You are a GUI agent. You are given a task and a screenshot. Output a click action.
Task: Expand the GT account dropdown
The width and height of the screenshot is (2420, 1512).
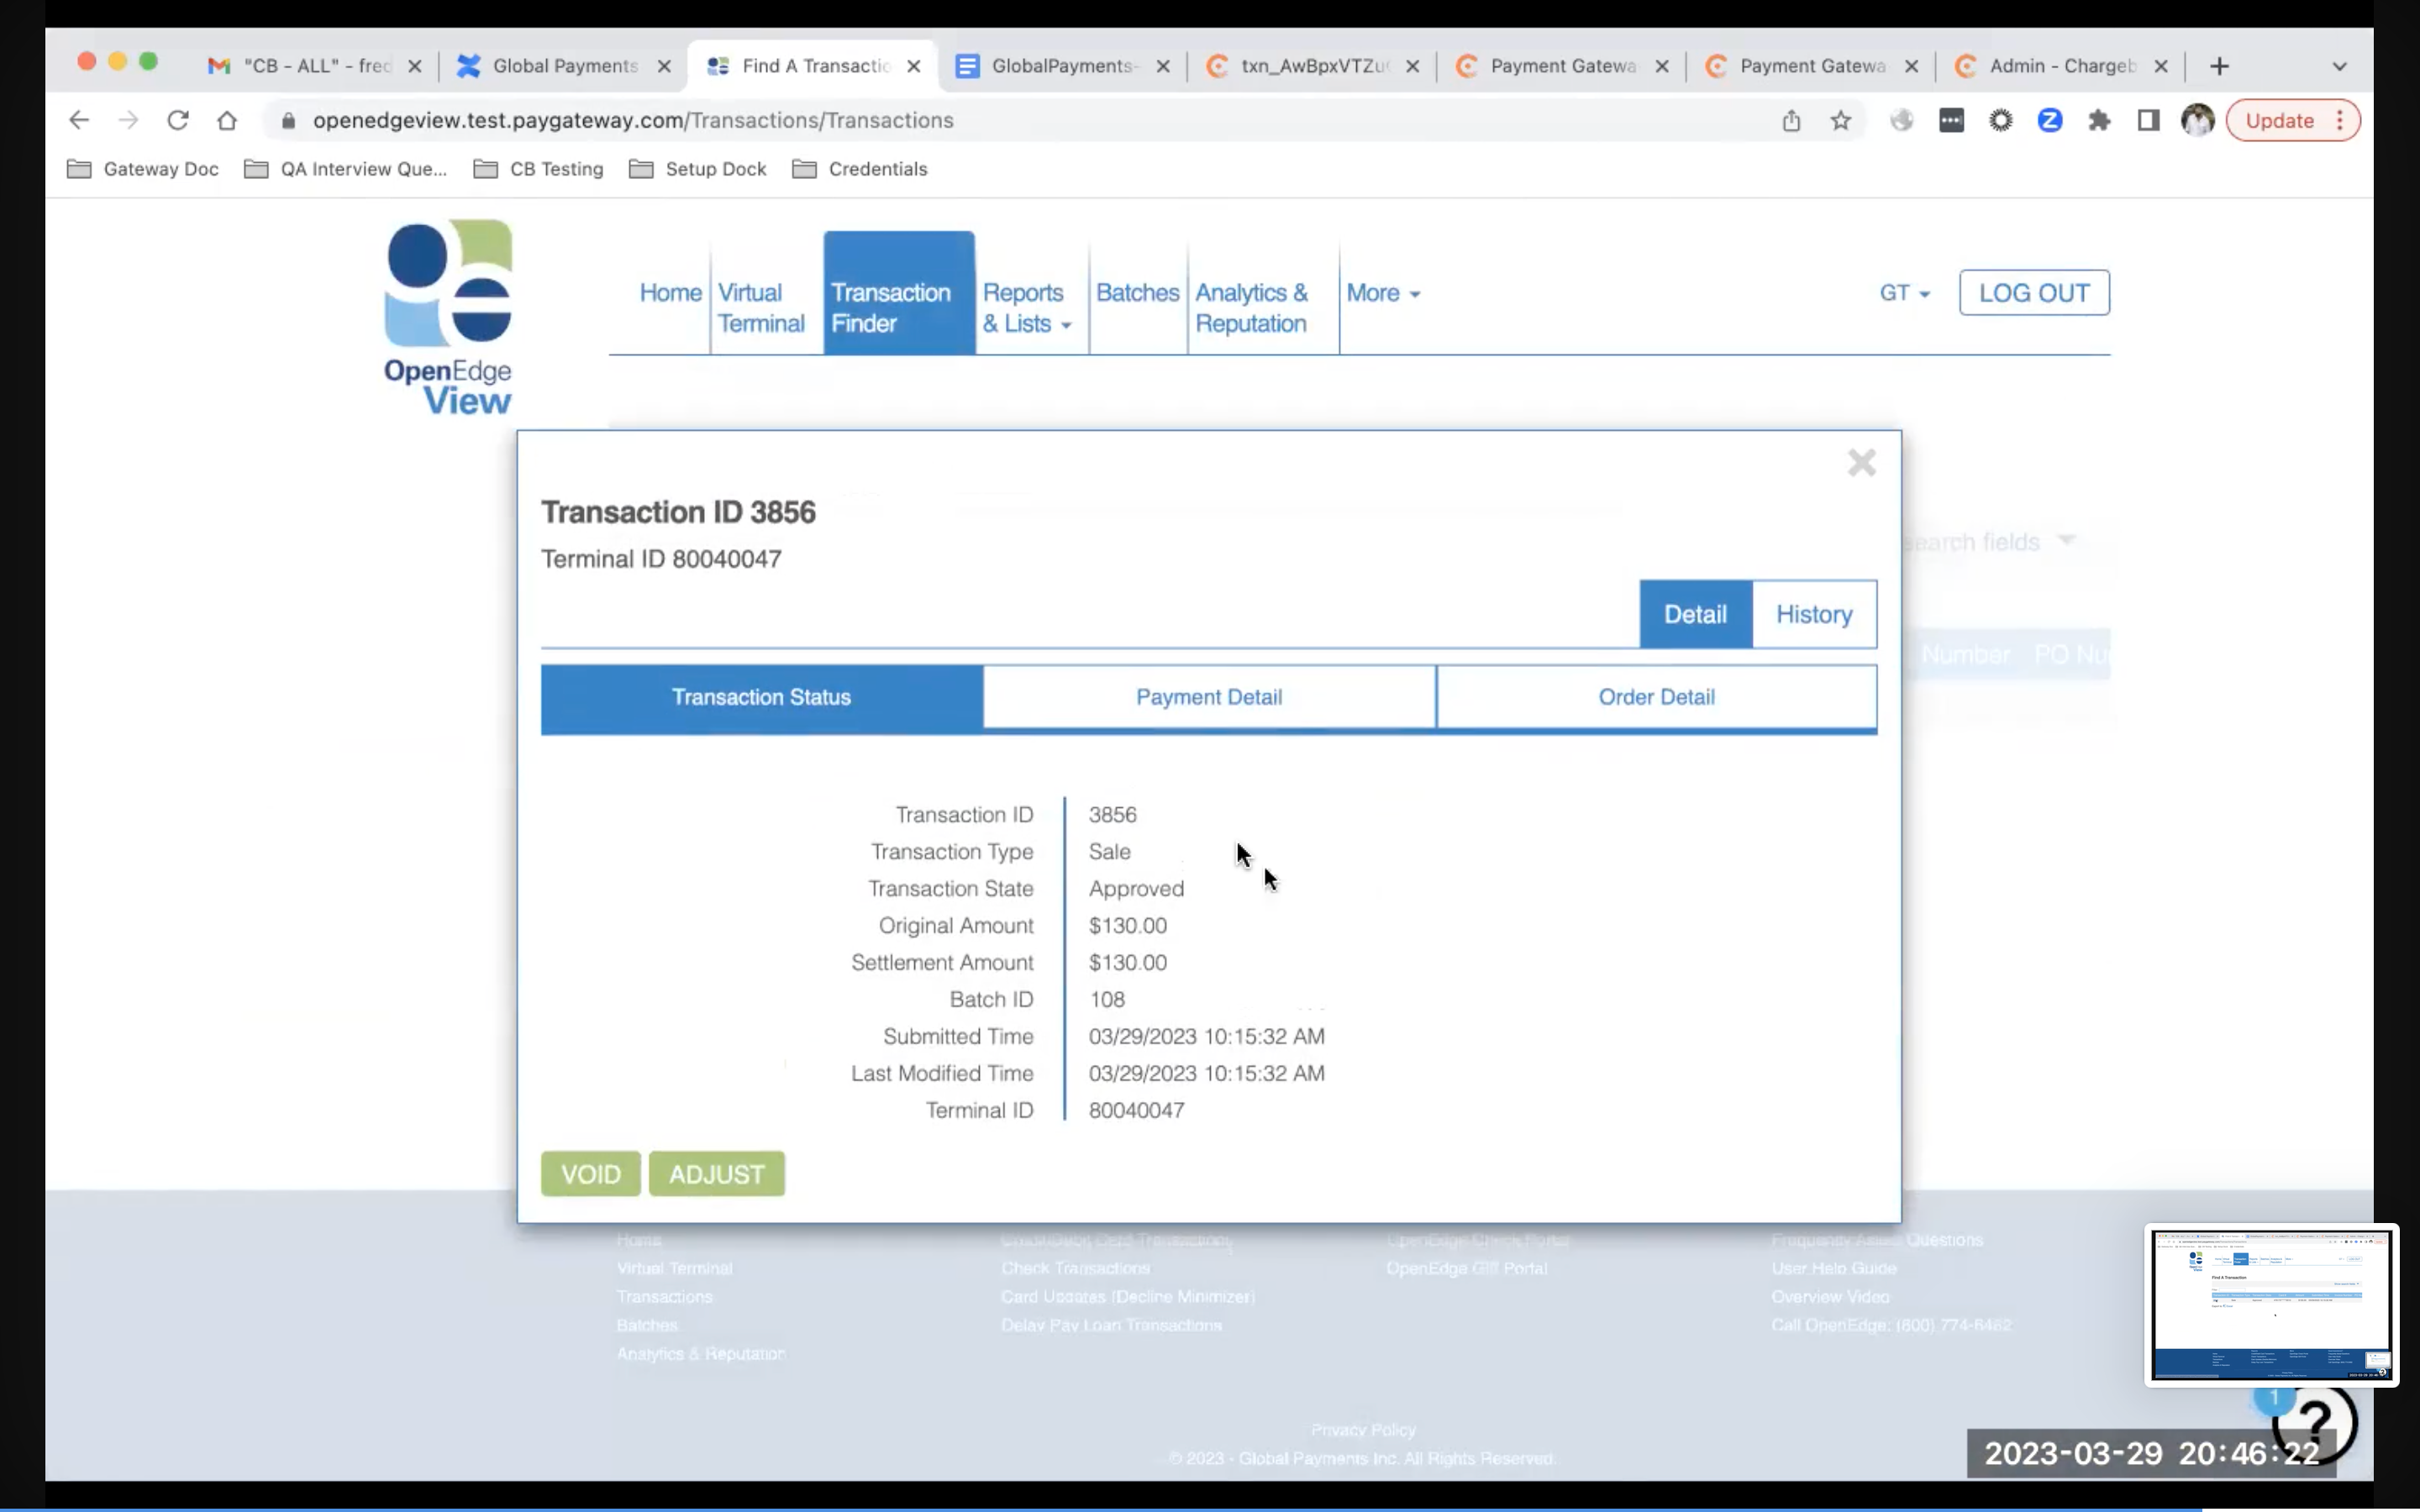[1904, 293]
